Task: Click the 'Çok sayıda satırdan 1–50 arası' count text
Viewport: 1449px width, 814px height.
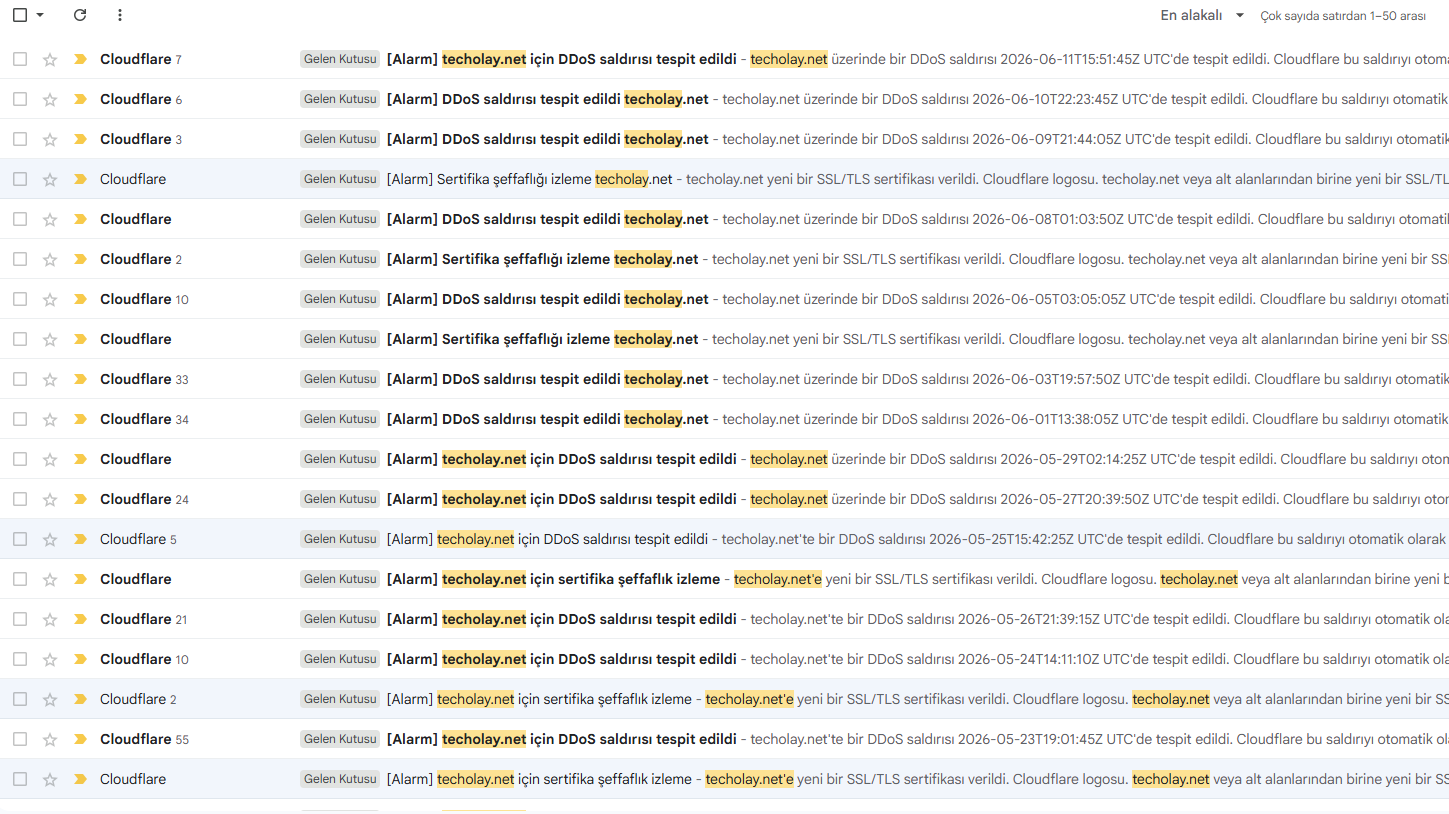Action: 1343,16
